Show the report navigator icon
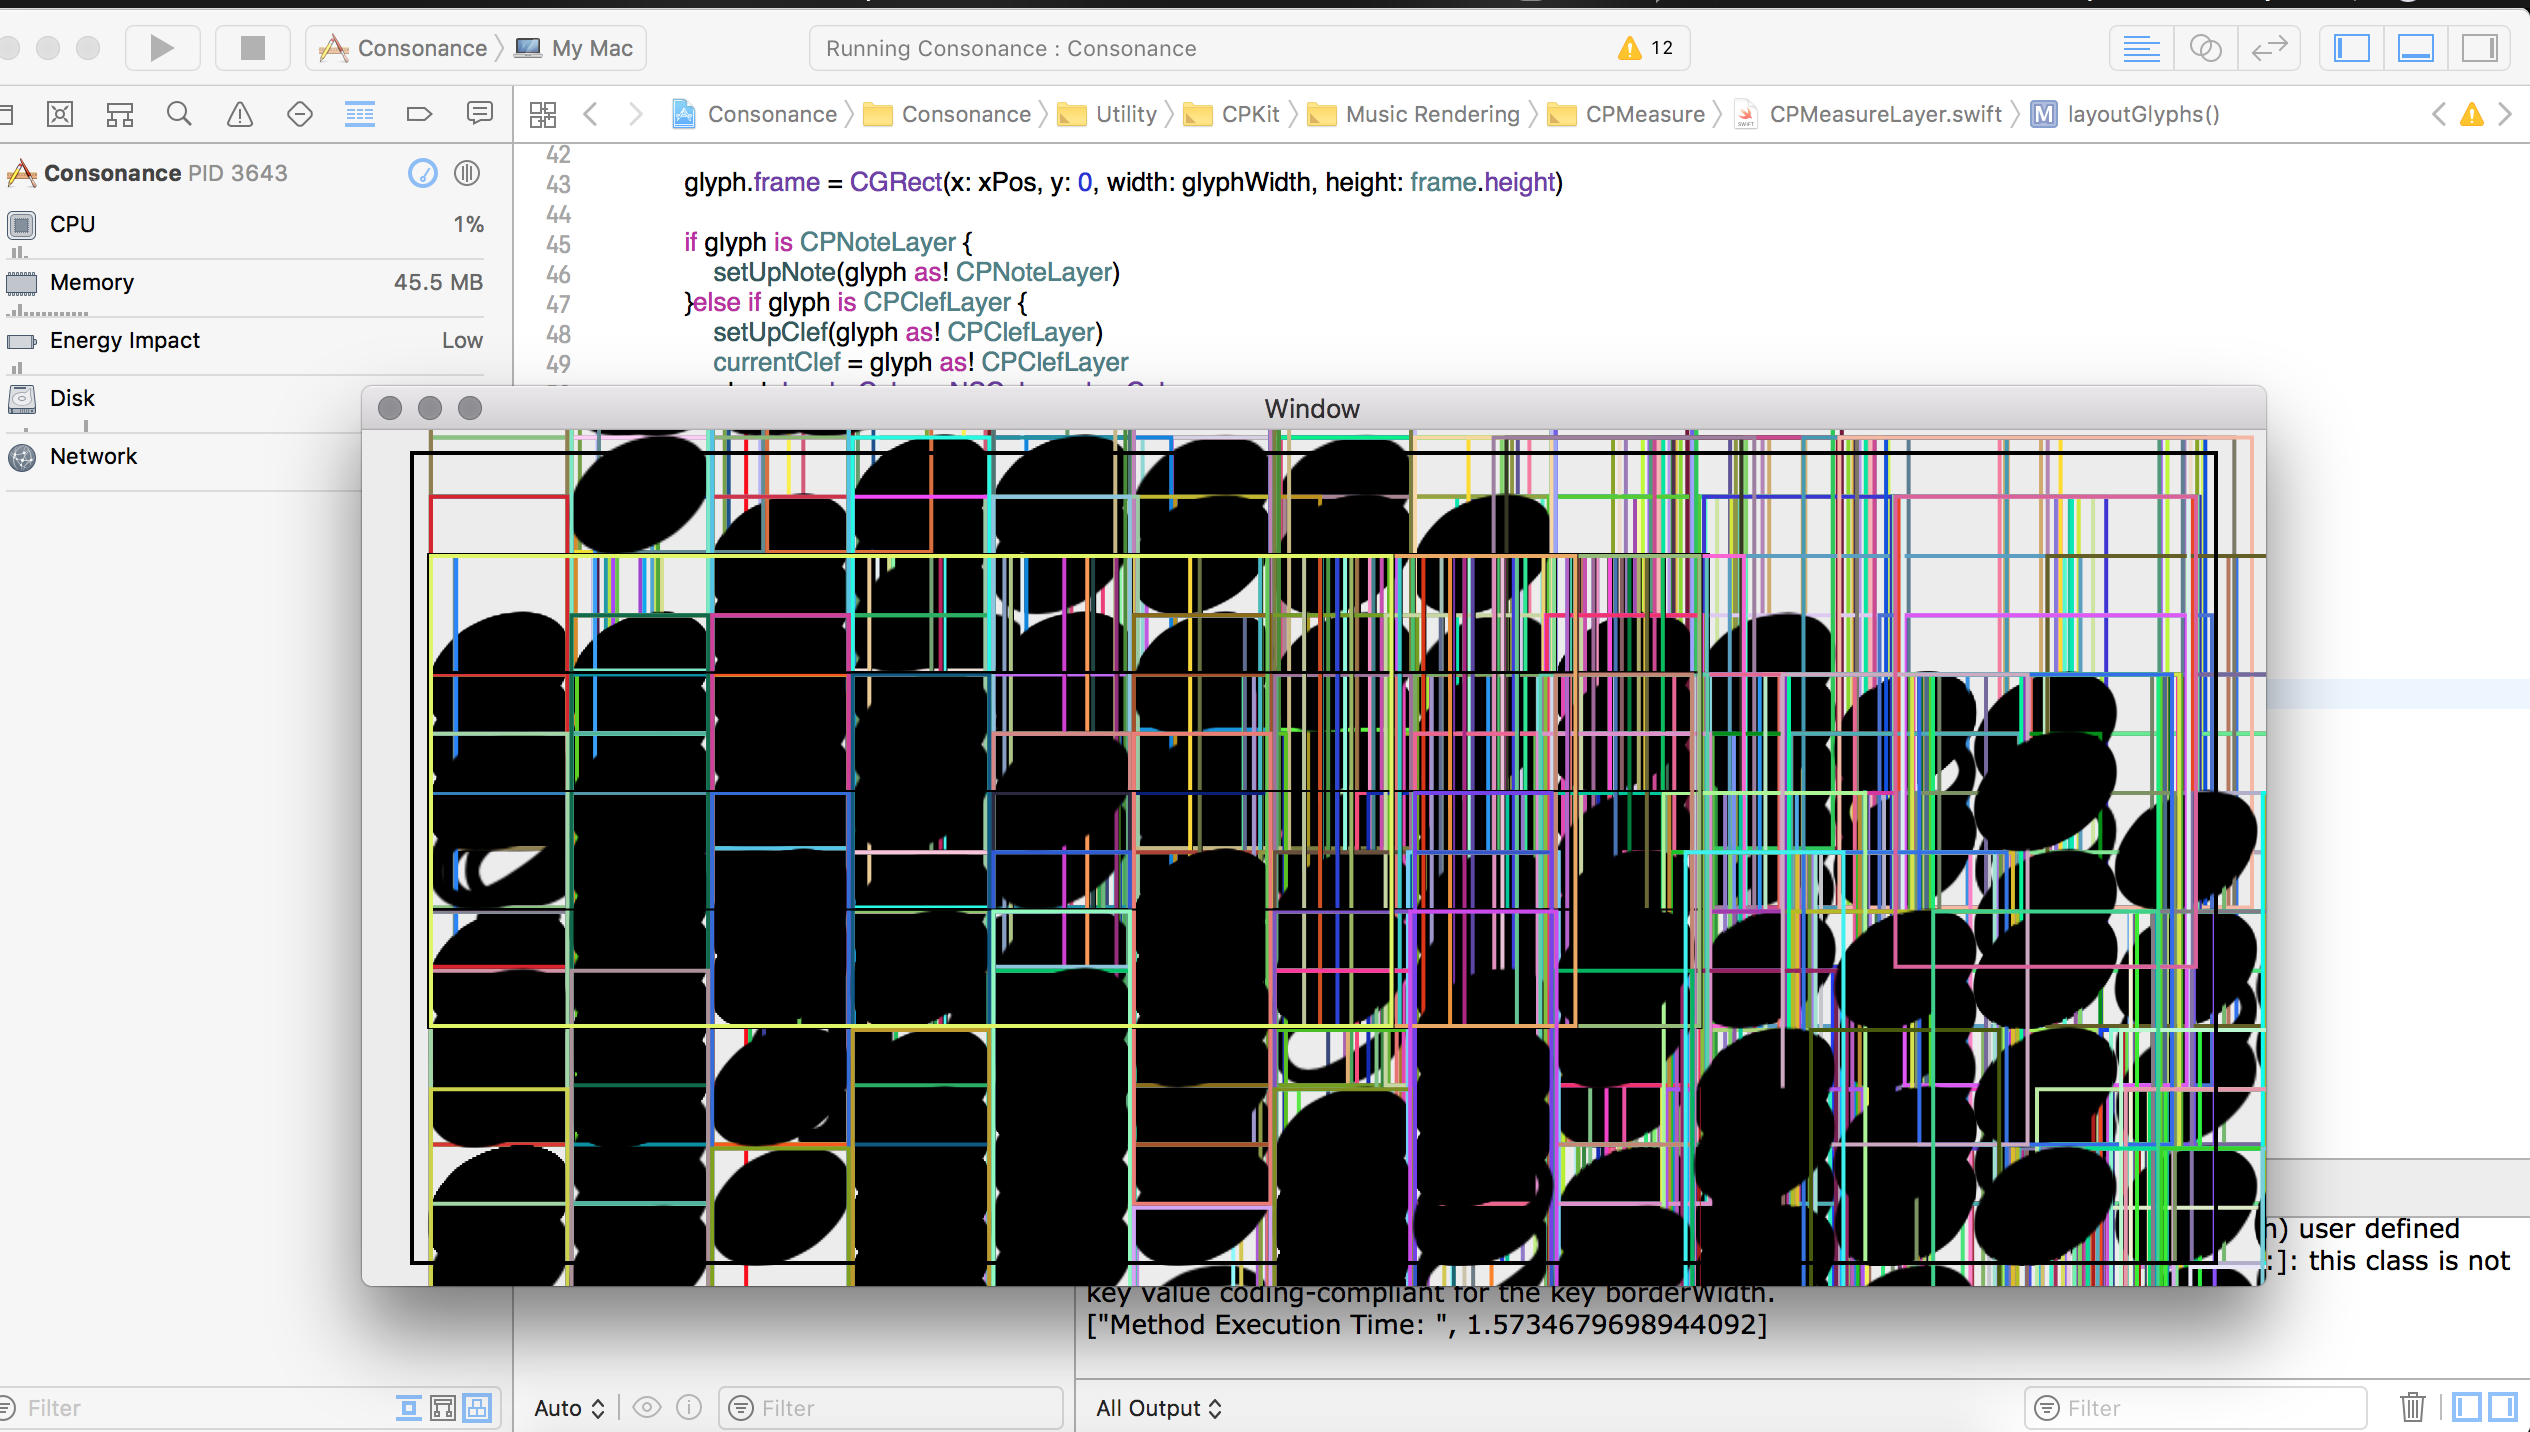The image size is (2530, 1432). coord(480,113)
